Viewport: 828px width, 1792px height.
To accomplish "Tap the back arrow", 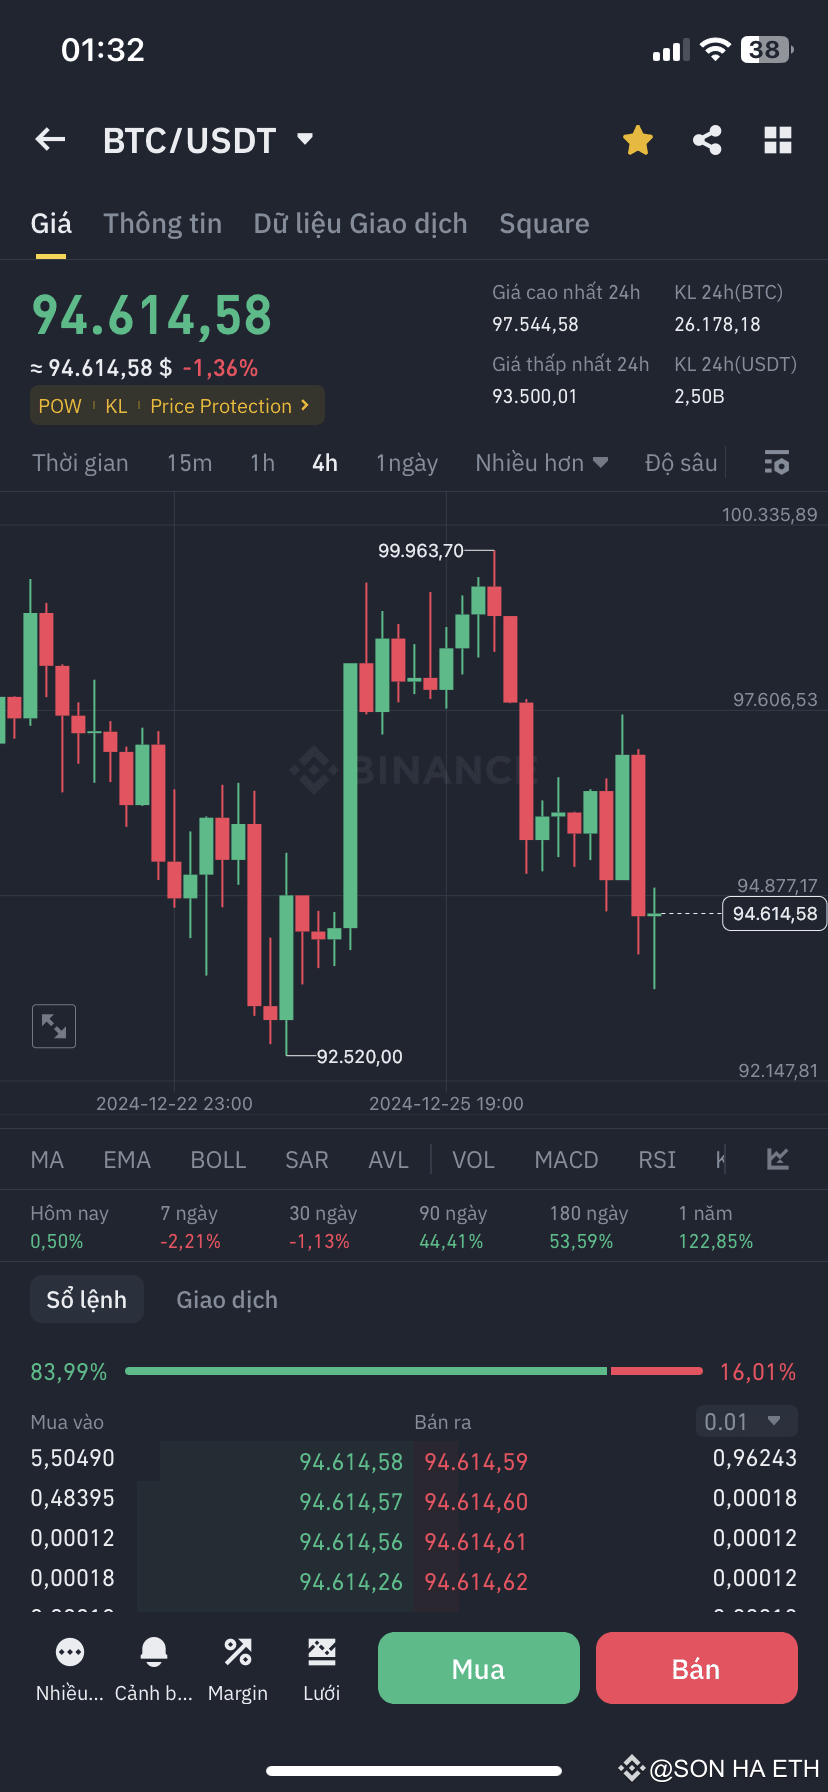I will (50, 139).
